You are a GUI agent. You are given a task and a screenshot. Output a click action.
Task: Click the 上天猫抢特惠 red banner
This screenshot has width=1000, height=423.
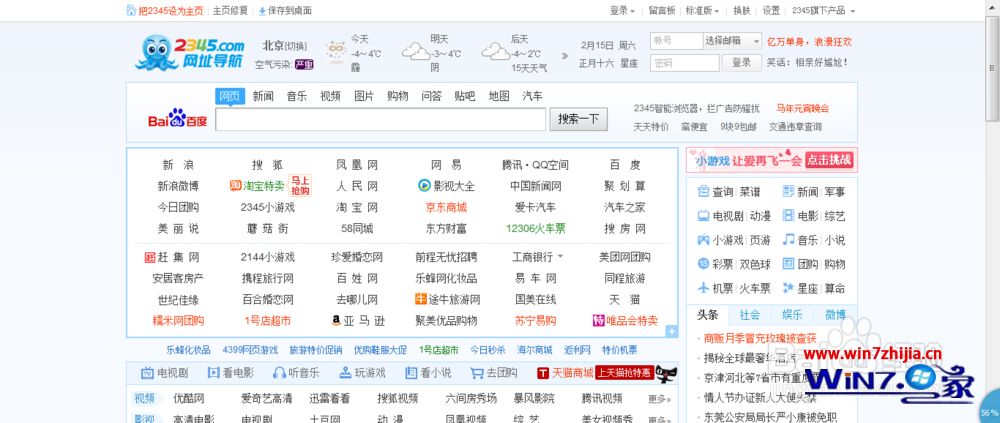[625, 373]
